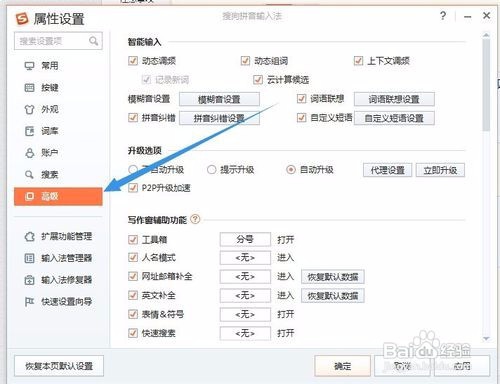
Task: Toggle the 动态组词 checkbox
Action: point(245,61)
